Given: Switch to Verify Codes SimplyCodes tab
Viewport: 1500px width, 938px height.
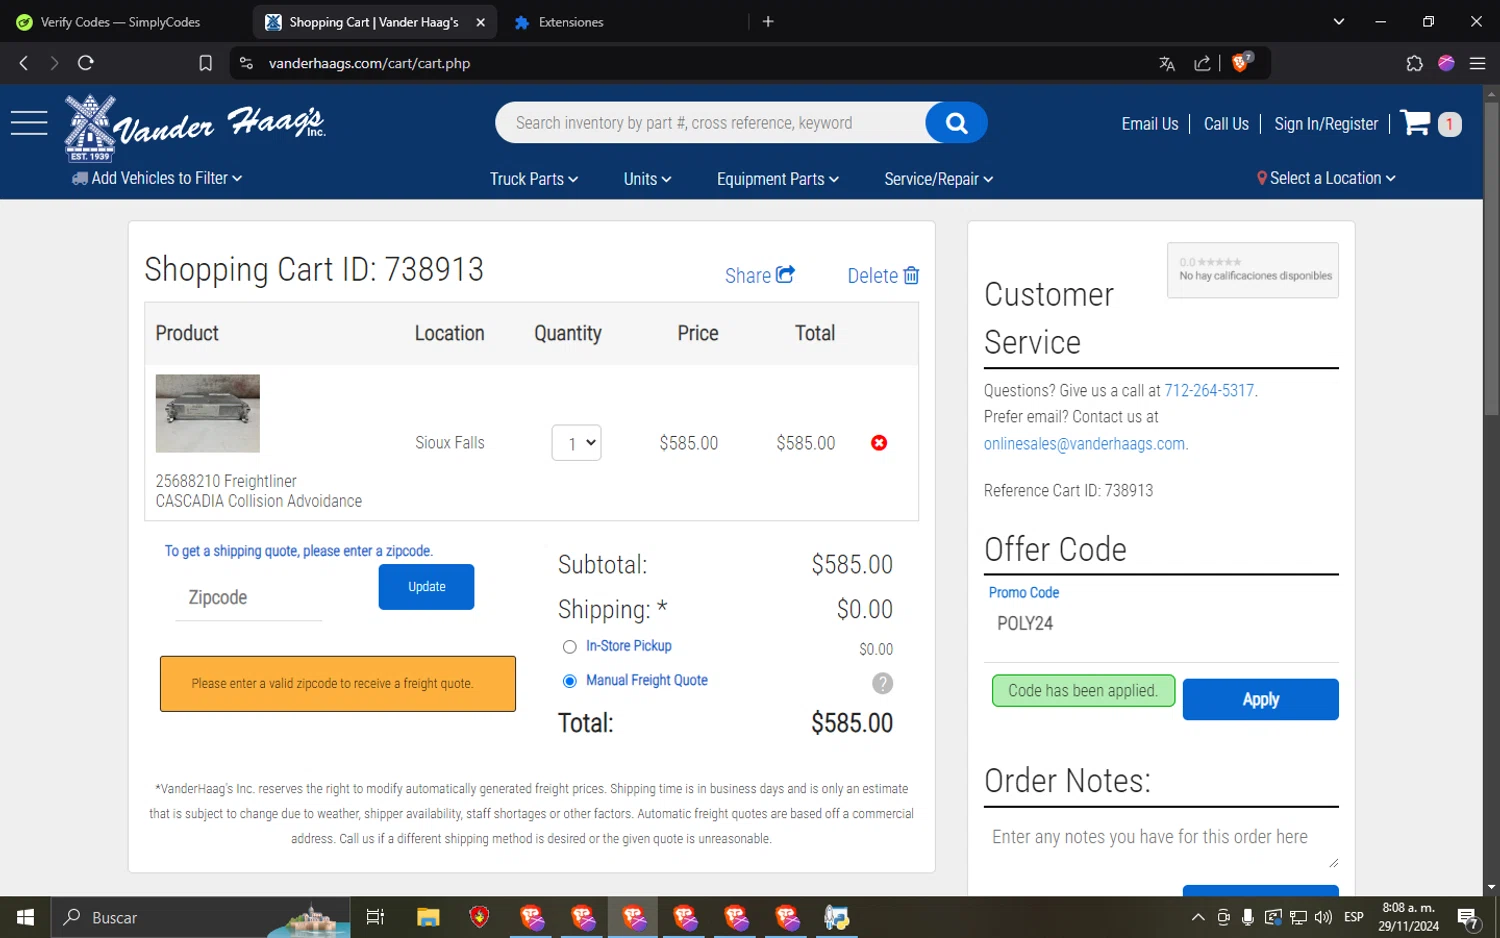Looking at the screenshot, I should click(x=120, y=22).
